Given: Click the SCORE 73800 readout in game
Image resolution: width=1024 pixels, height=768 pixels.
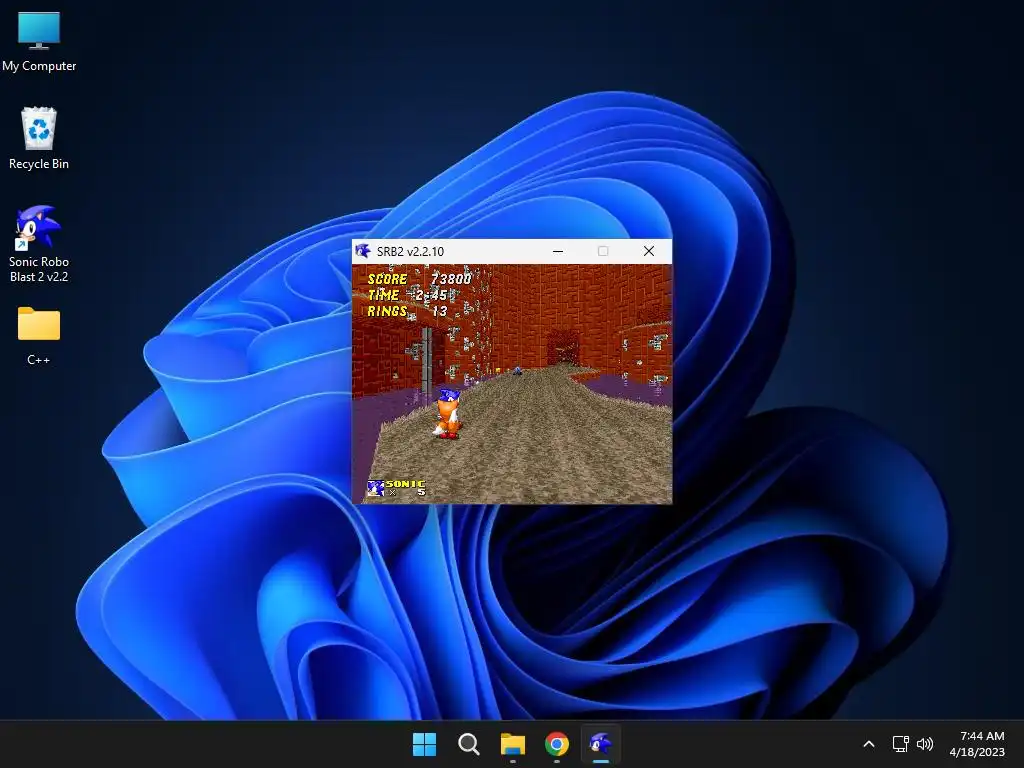Looking at the screenshot, I should [x=419, y=279].
